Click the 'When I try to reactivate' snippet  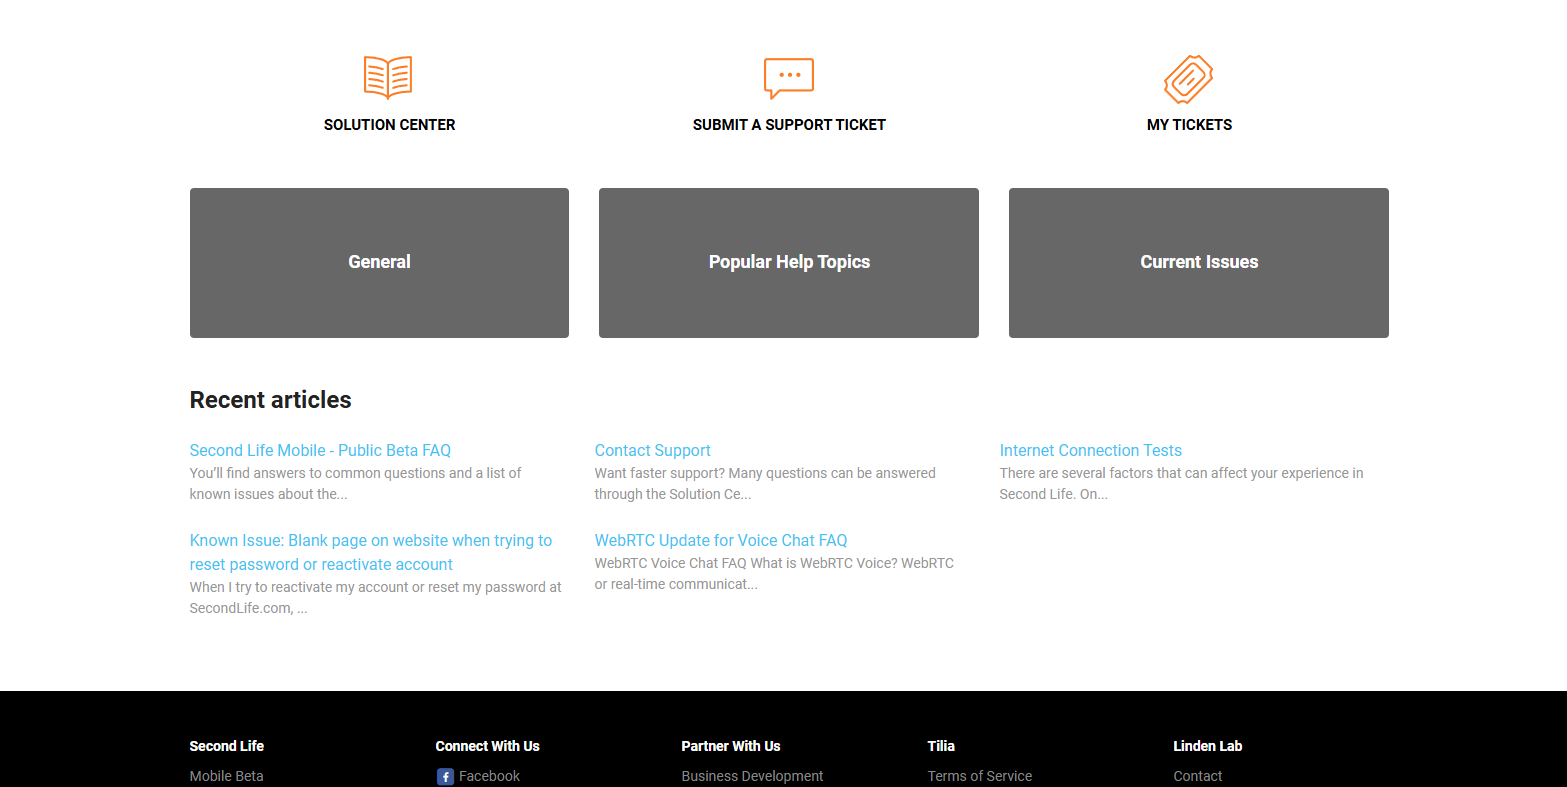click(x=376, y=597)
